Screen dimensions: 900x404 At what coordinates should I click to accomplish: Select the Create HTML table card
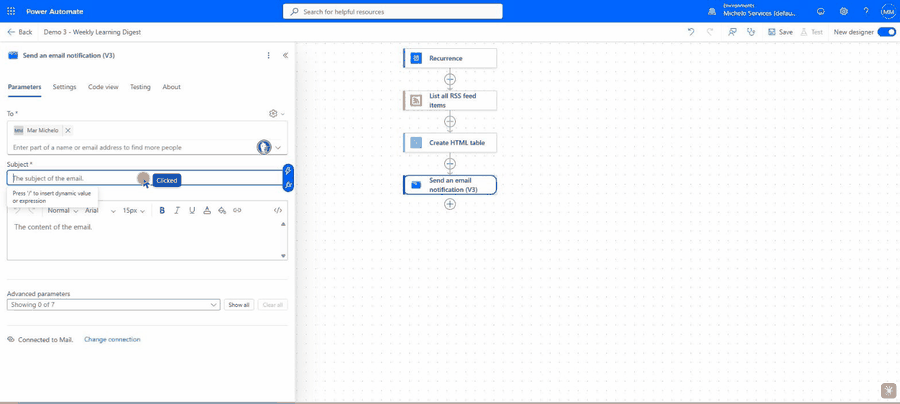pyautogui.click(x=450, y=143)
